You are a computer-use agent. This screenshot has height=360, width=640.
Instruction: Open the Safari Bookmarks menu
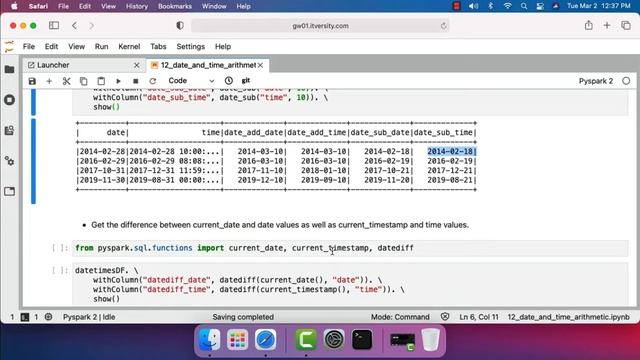pos(175,6)
